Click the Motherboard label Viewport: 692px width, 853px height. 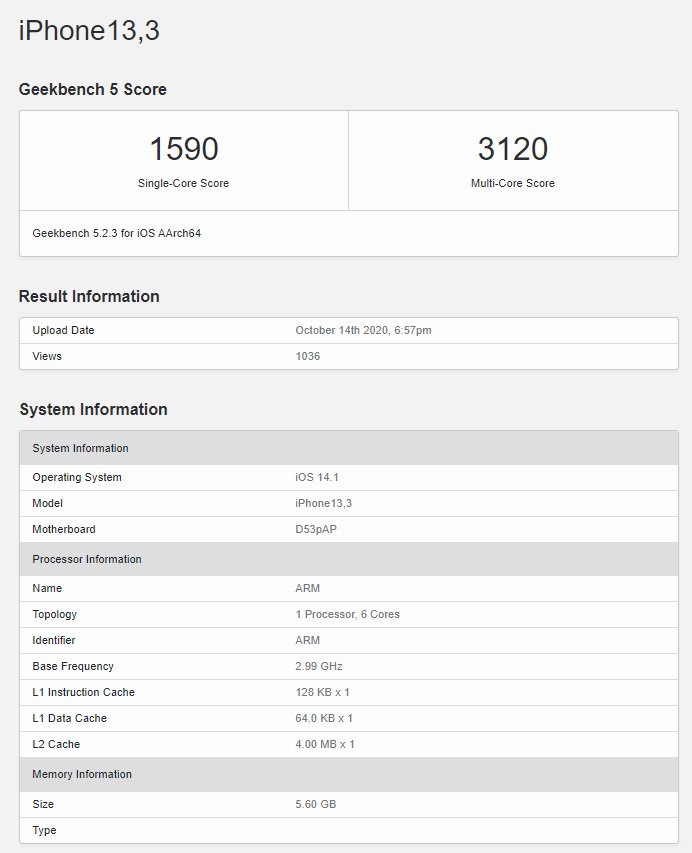[x=64, y=529]
